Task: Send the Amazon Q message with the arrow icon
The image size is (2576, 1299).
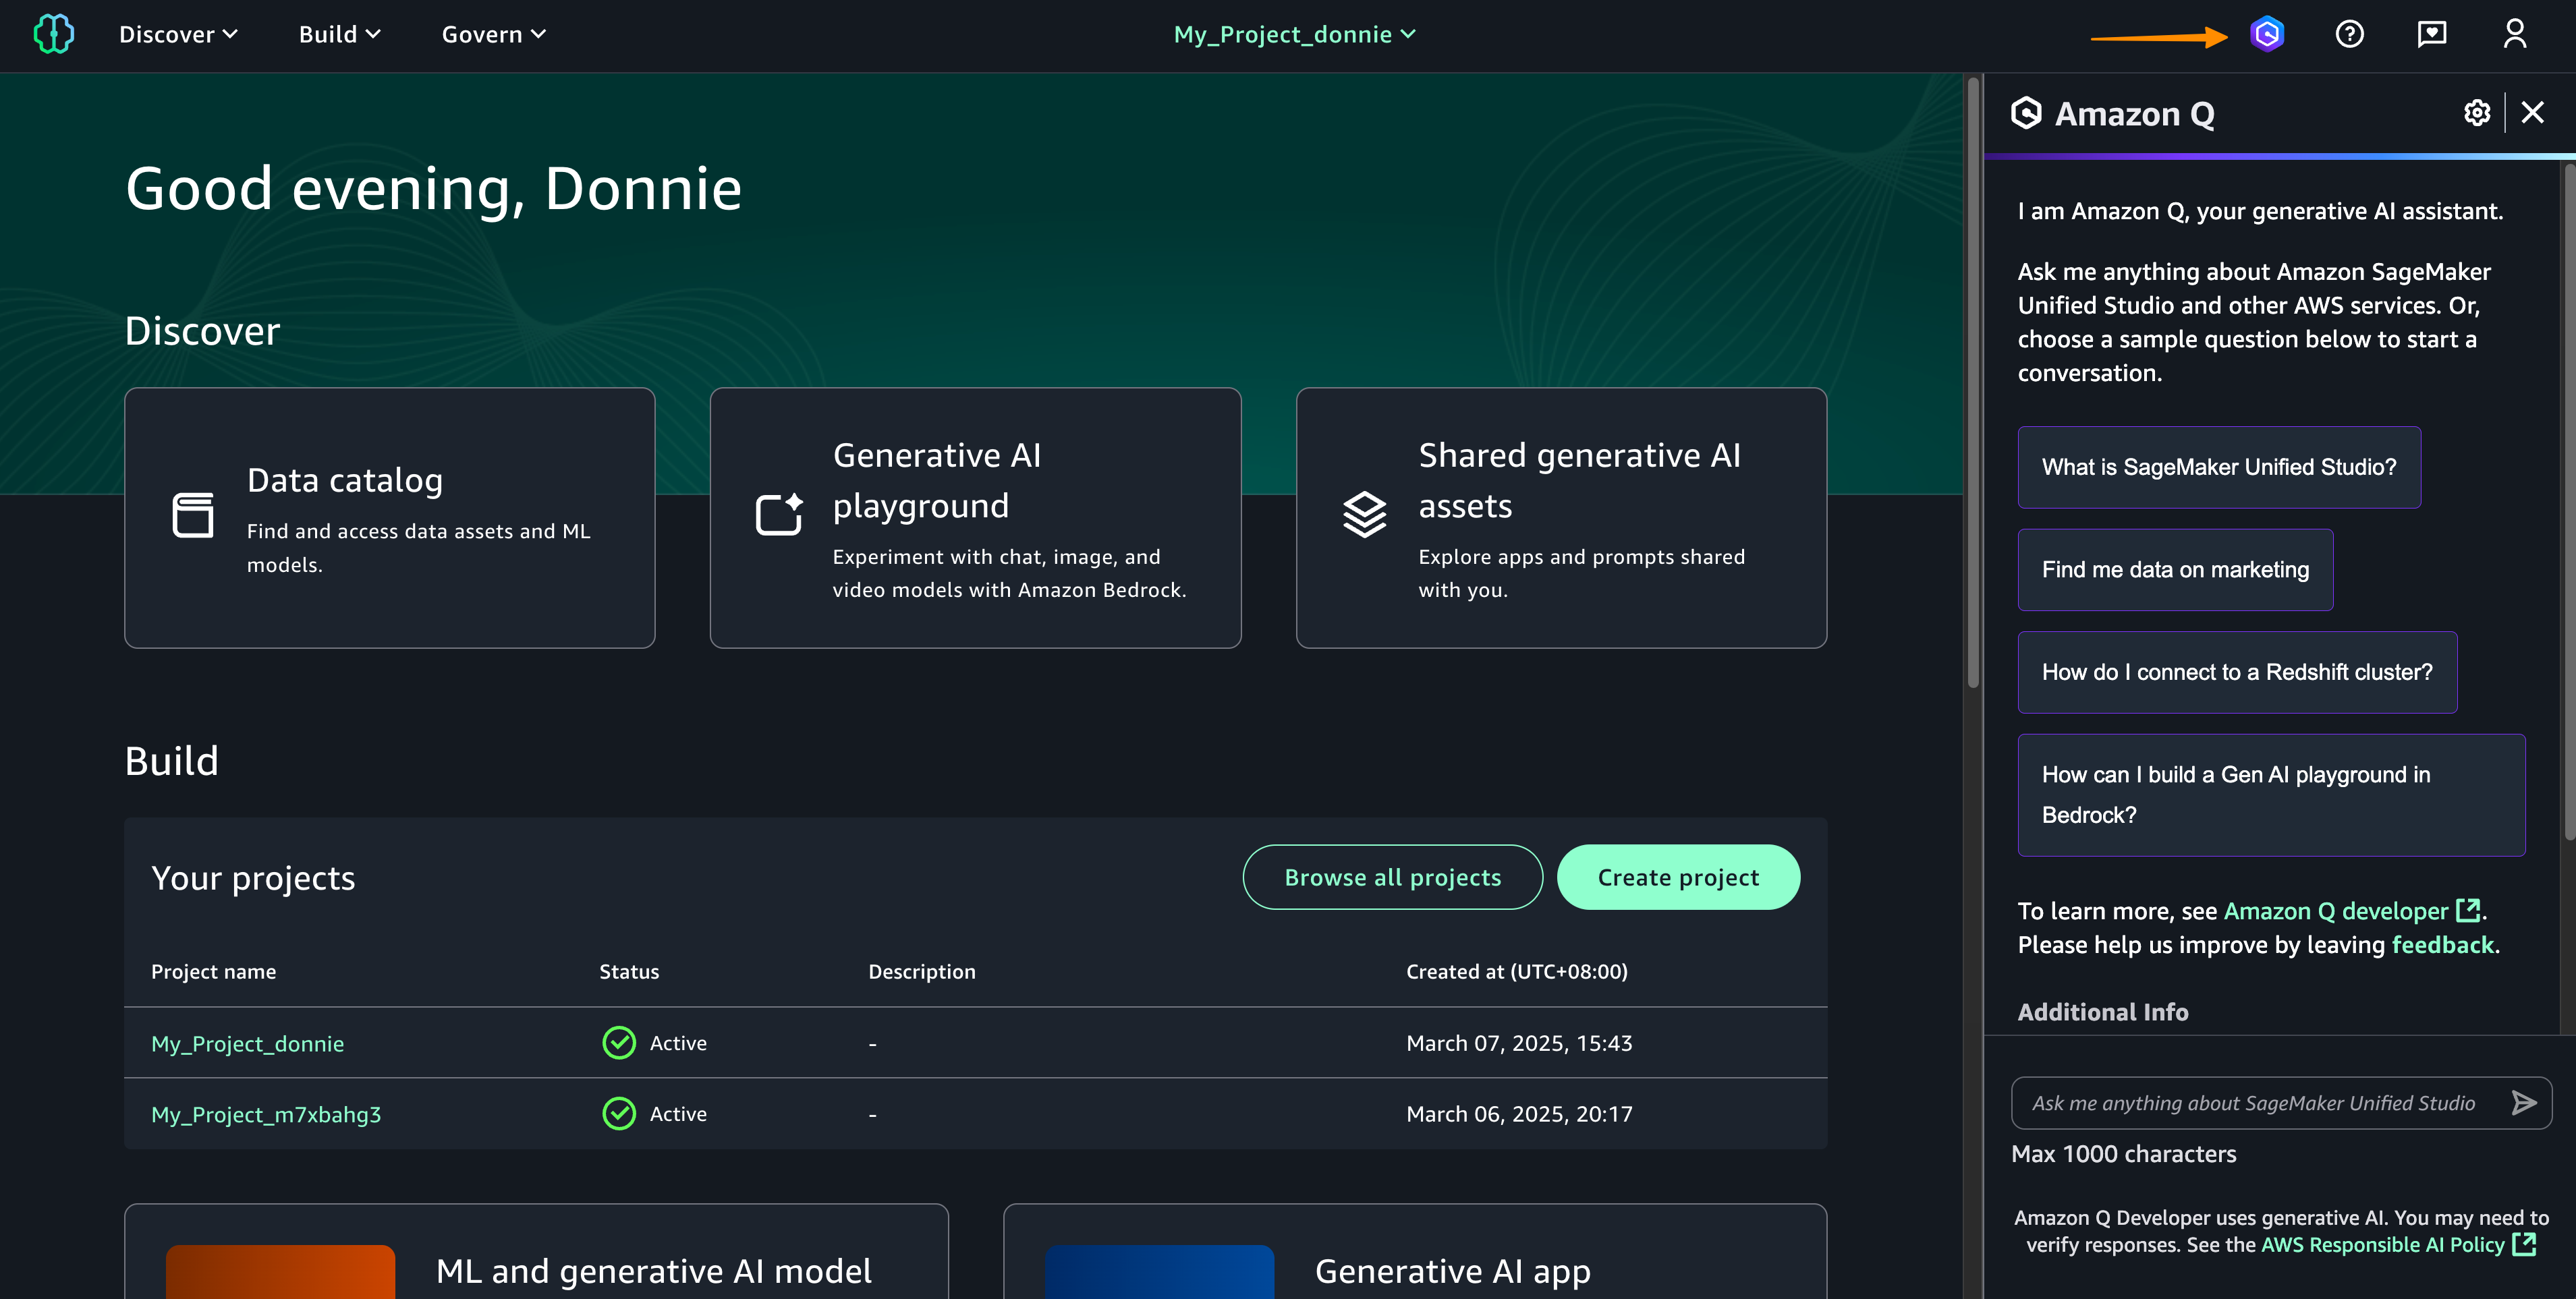Action: 2523,1102
